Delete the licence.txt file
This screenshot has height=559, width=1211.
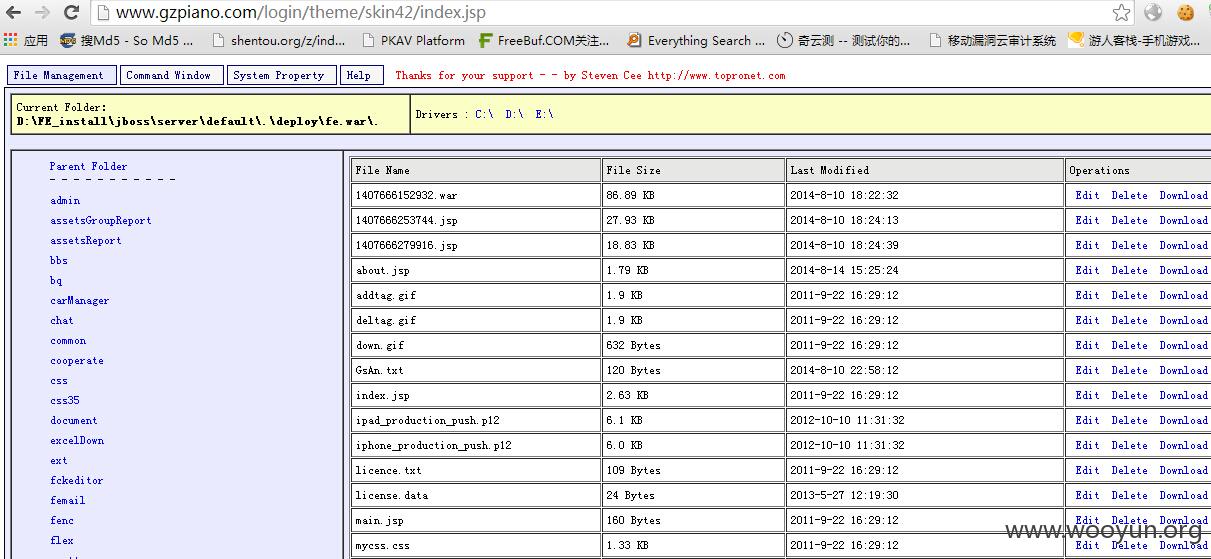[x=1129, y=471]
